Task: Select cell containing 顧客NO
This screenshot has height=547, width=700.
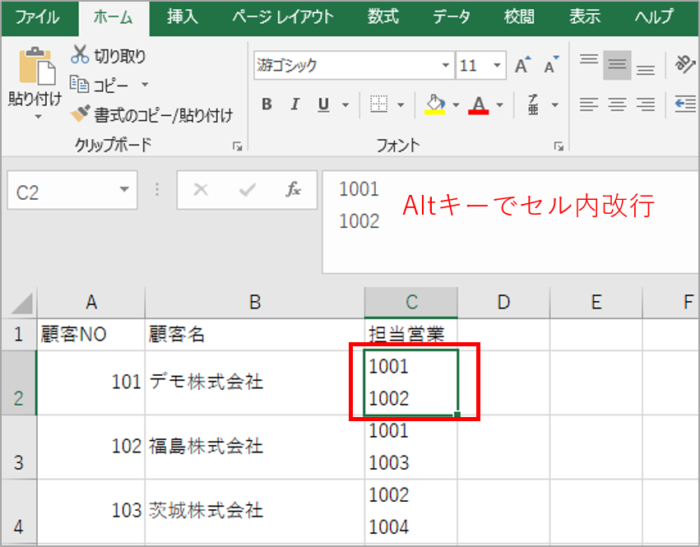Action: pos(91,334)
